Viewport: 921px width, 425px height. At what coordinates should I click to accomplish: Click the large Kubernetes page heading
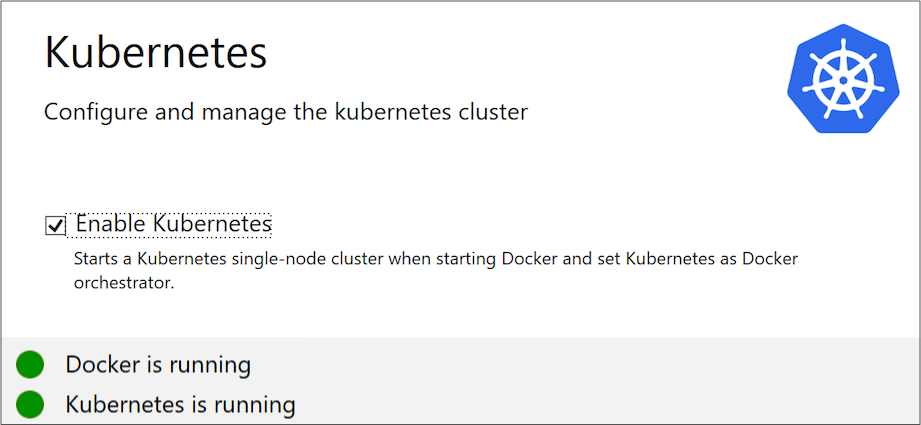[156, 52]
